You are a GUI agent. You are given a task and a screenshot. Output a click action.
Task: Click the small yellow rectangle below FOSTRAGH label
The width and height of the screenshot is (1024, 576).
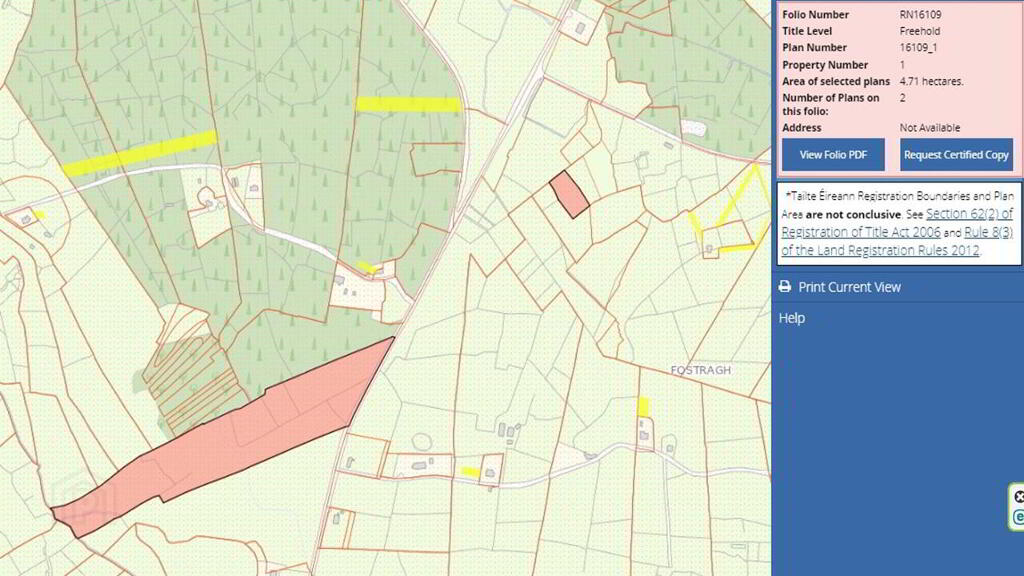[x=643, y=406]
